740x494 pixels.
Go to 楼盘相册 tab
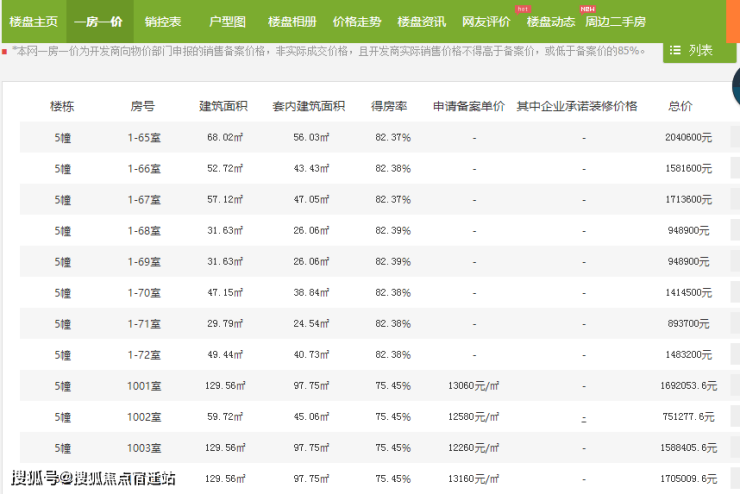[292, 22]
